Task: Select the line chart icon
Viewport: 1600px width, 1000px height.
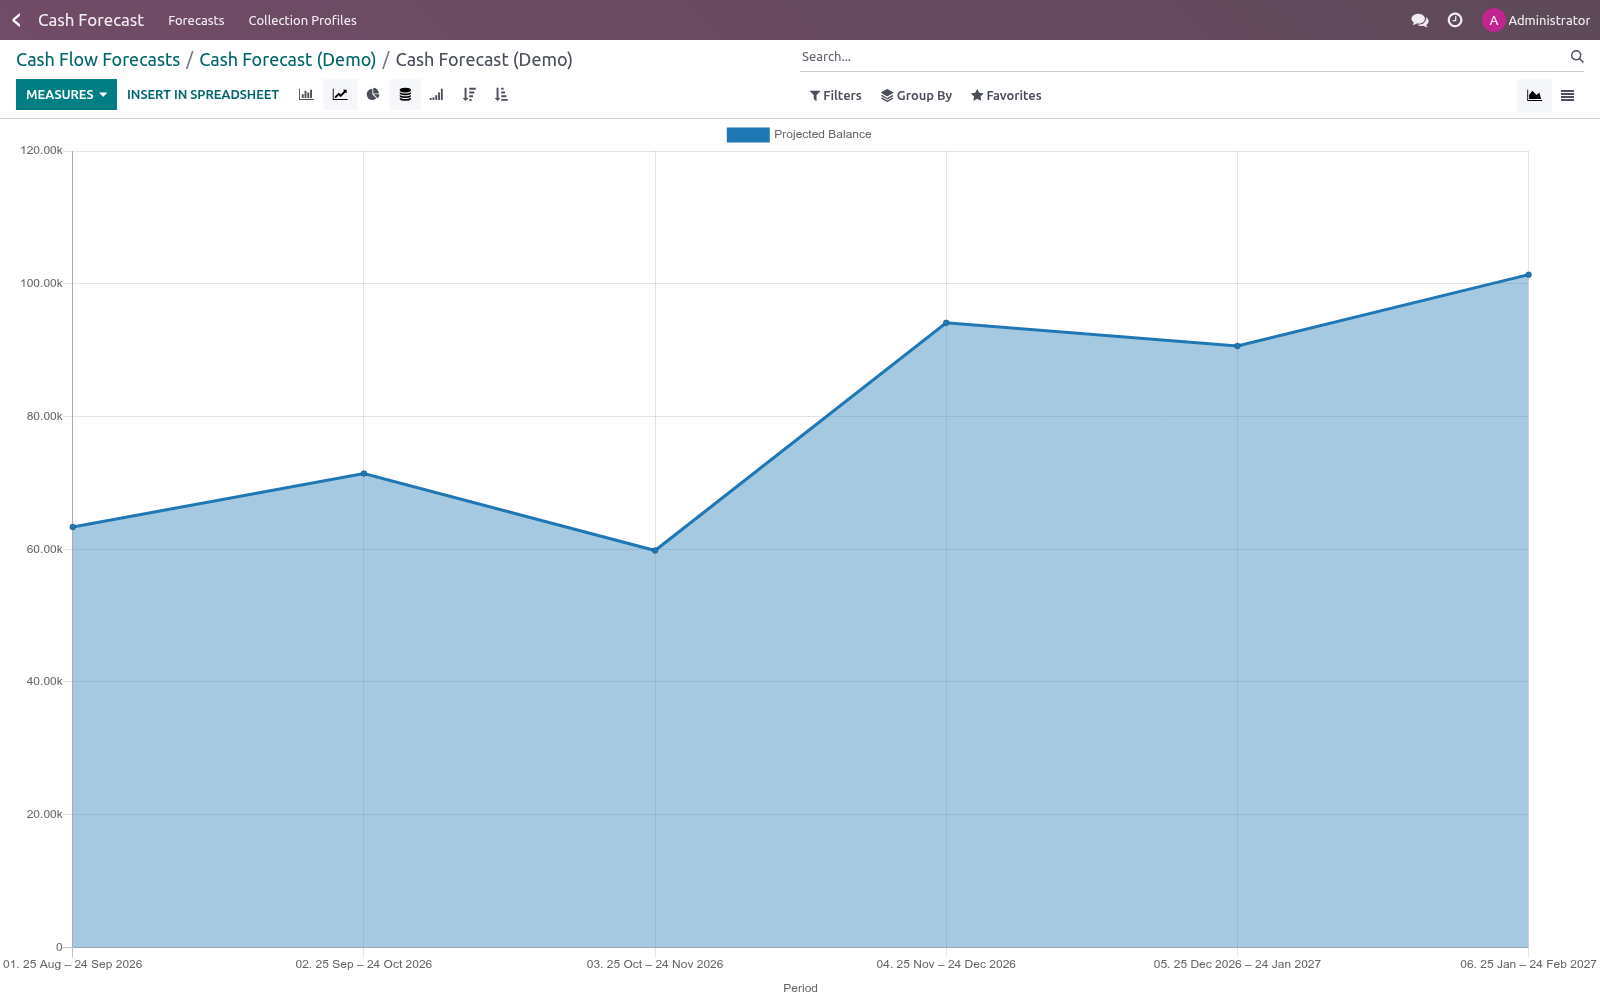Action: click(340, 95)
